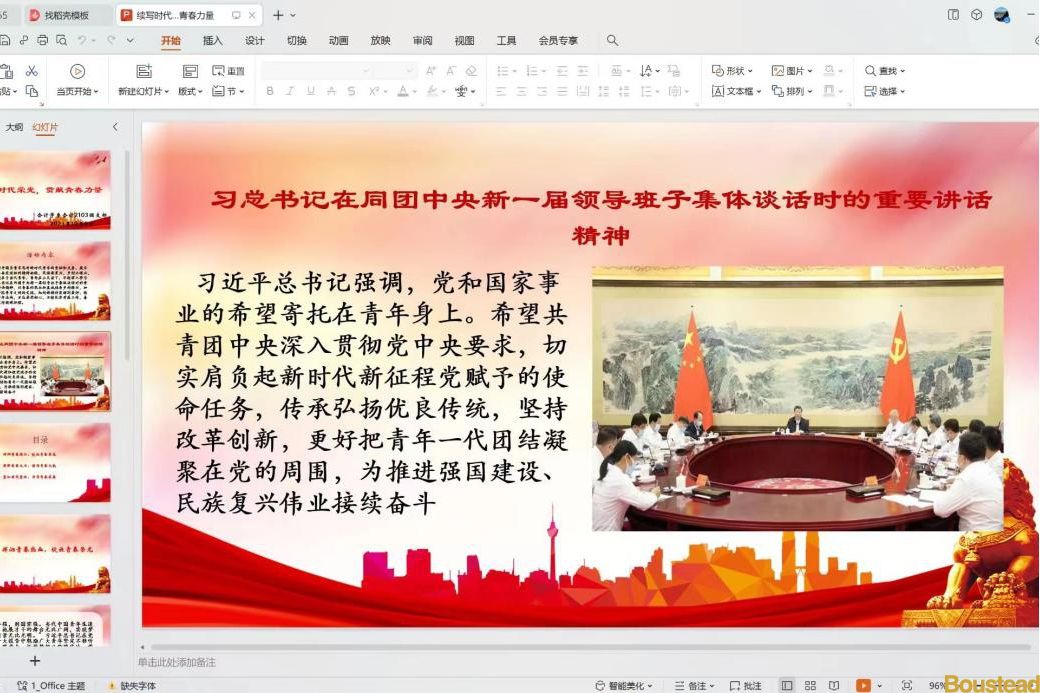Open the Insert (插入) ribbon tab
Screen dimensions: 1040x693
(213, 41)
